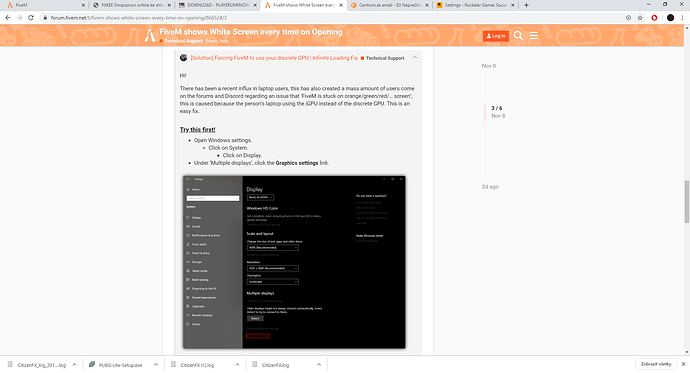Open the Opera red extension icon
Image resolution: width=690 pixels, height=373 pixels.
654,18
